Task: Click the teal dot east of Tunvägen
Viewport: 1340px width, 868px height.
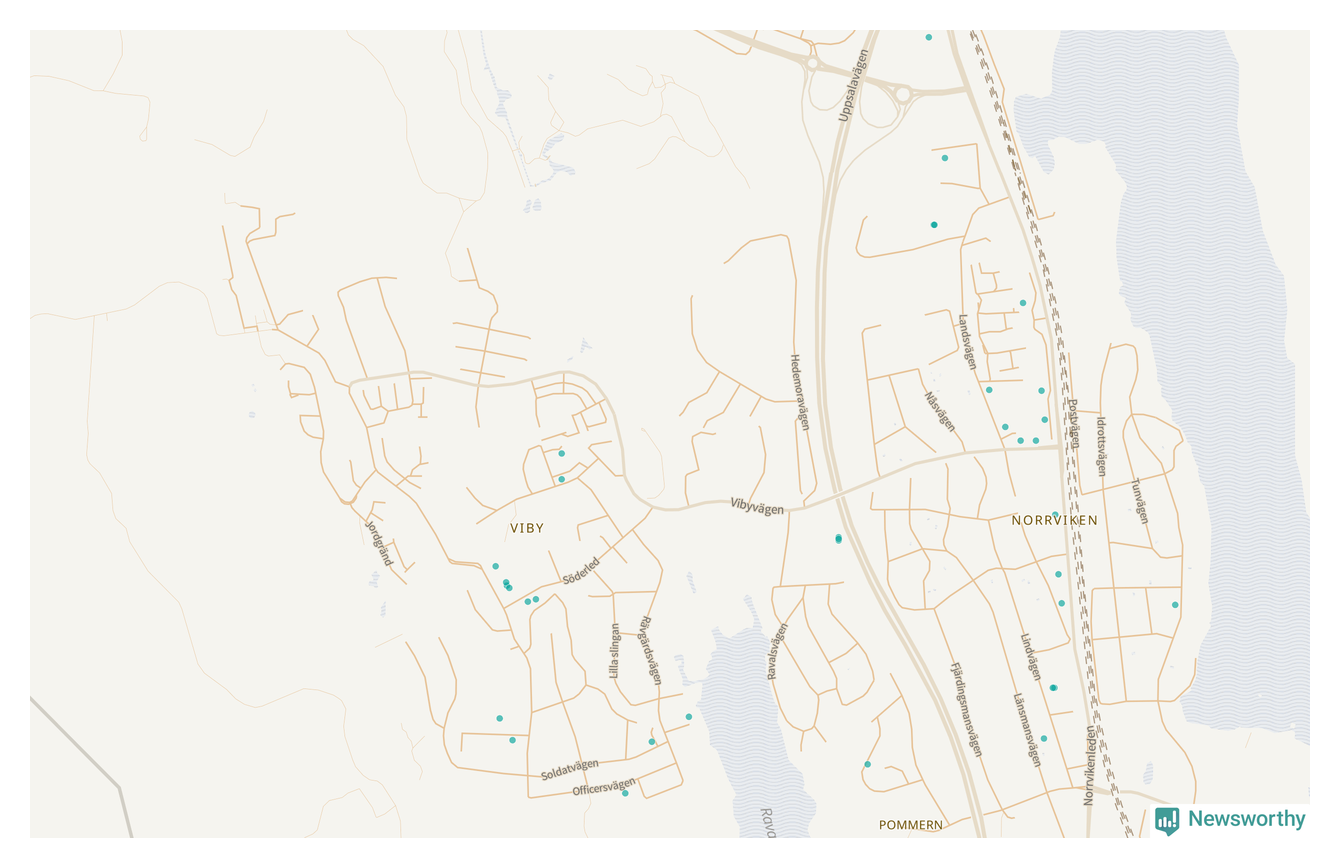Action: coord(1175,605)
